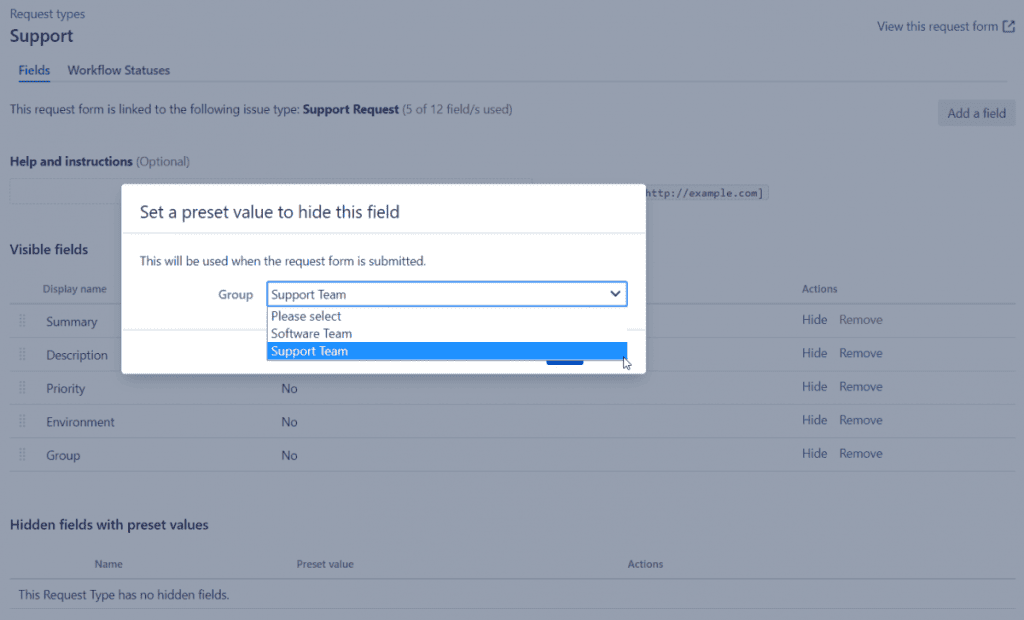
Task: Remove the Environment field
Action: (860, 420)
